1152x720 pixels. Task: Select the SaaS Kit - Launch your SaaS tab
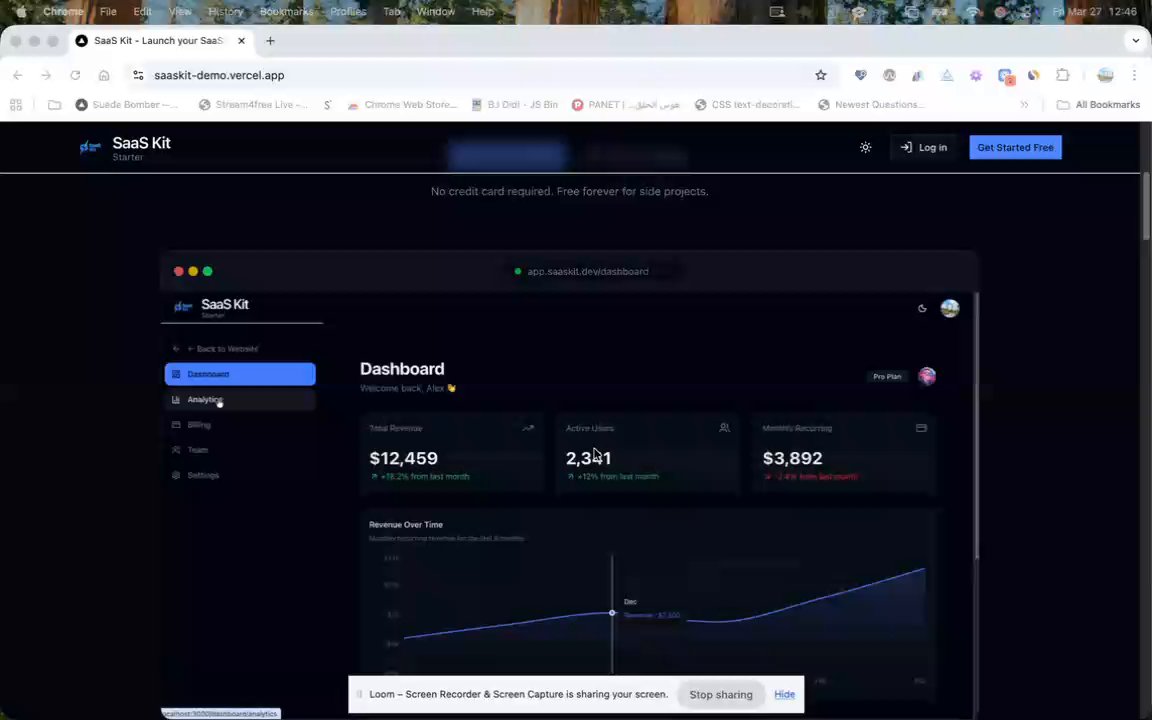[x=160, y=41]
